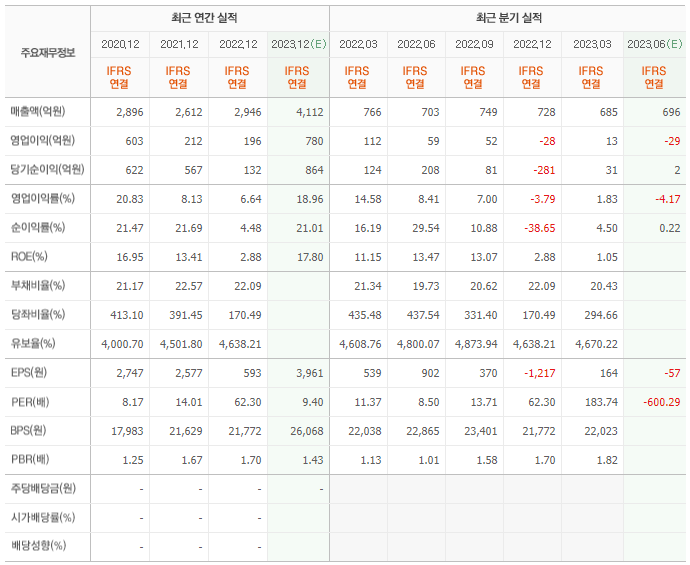
Task: Click the 294.66 quick ratio value
Action: [601, 315]
